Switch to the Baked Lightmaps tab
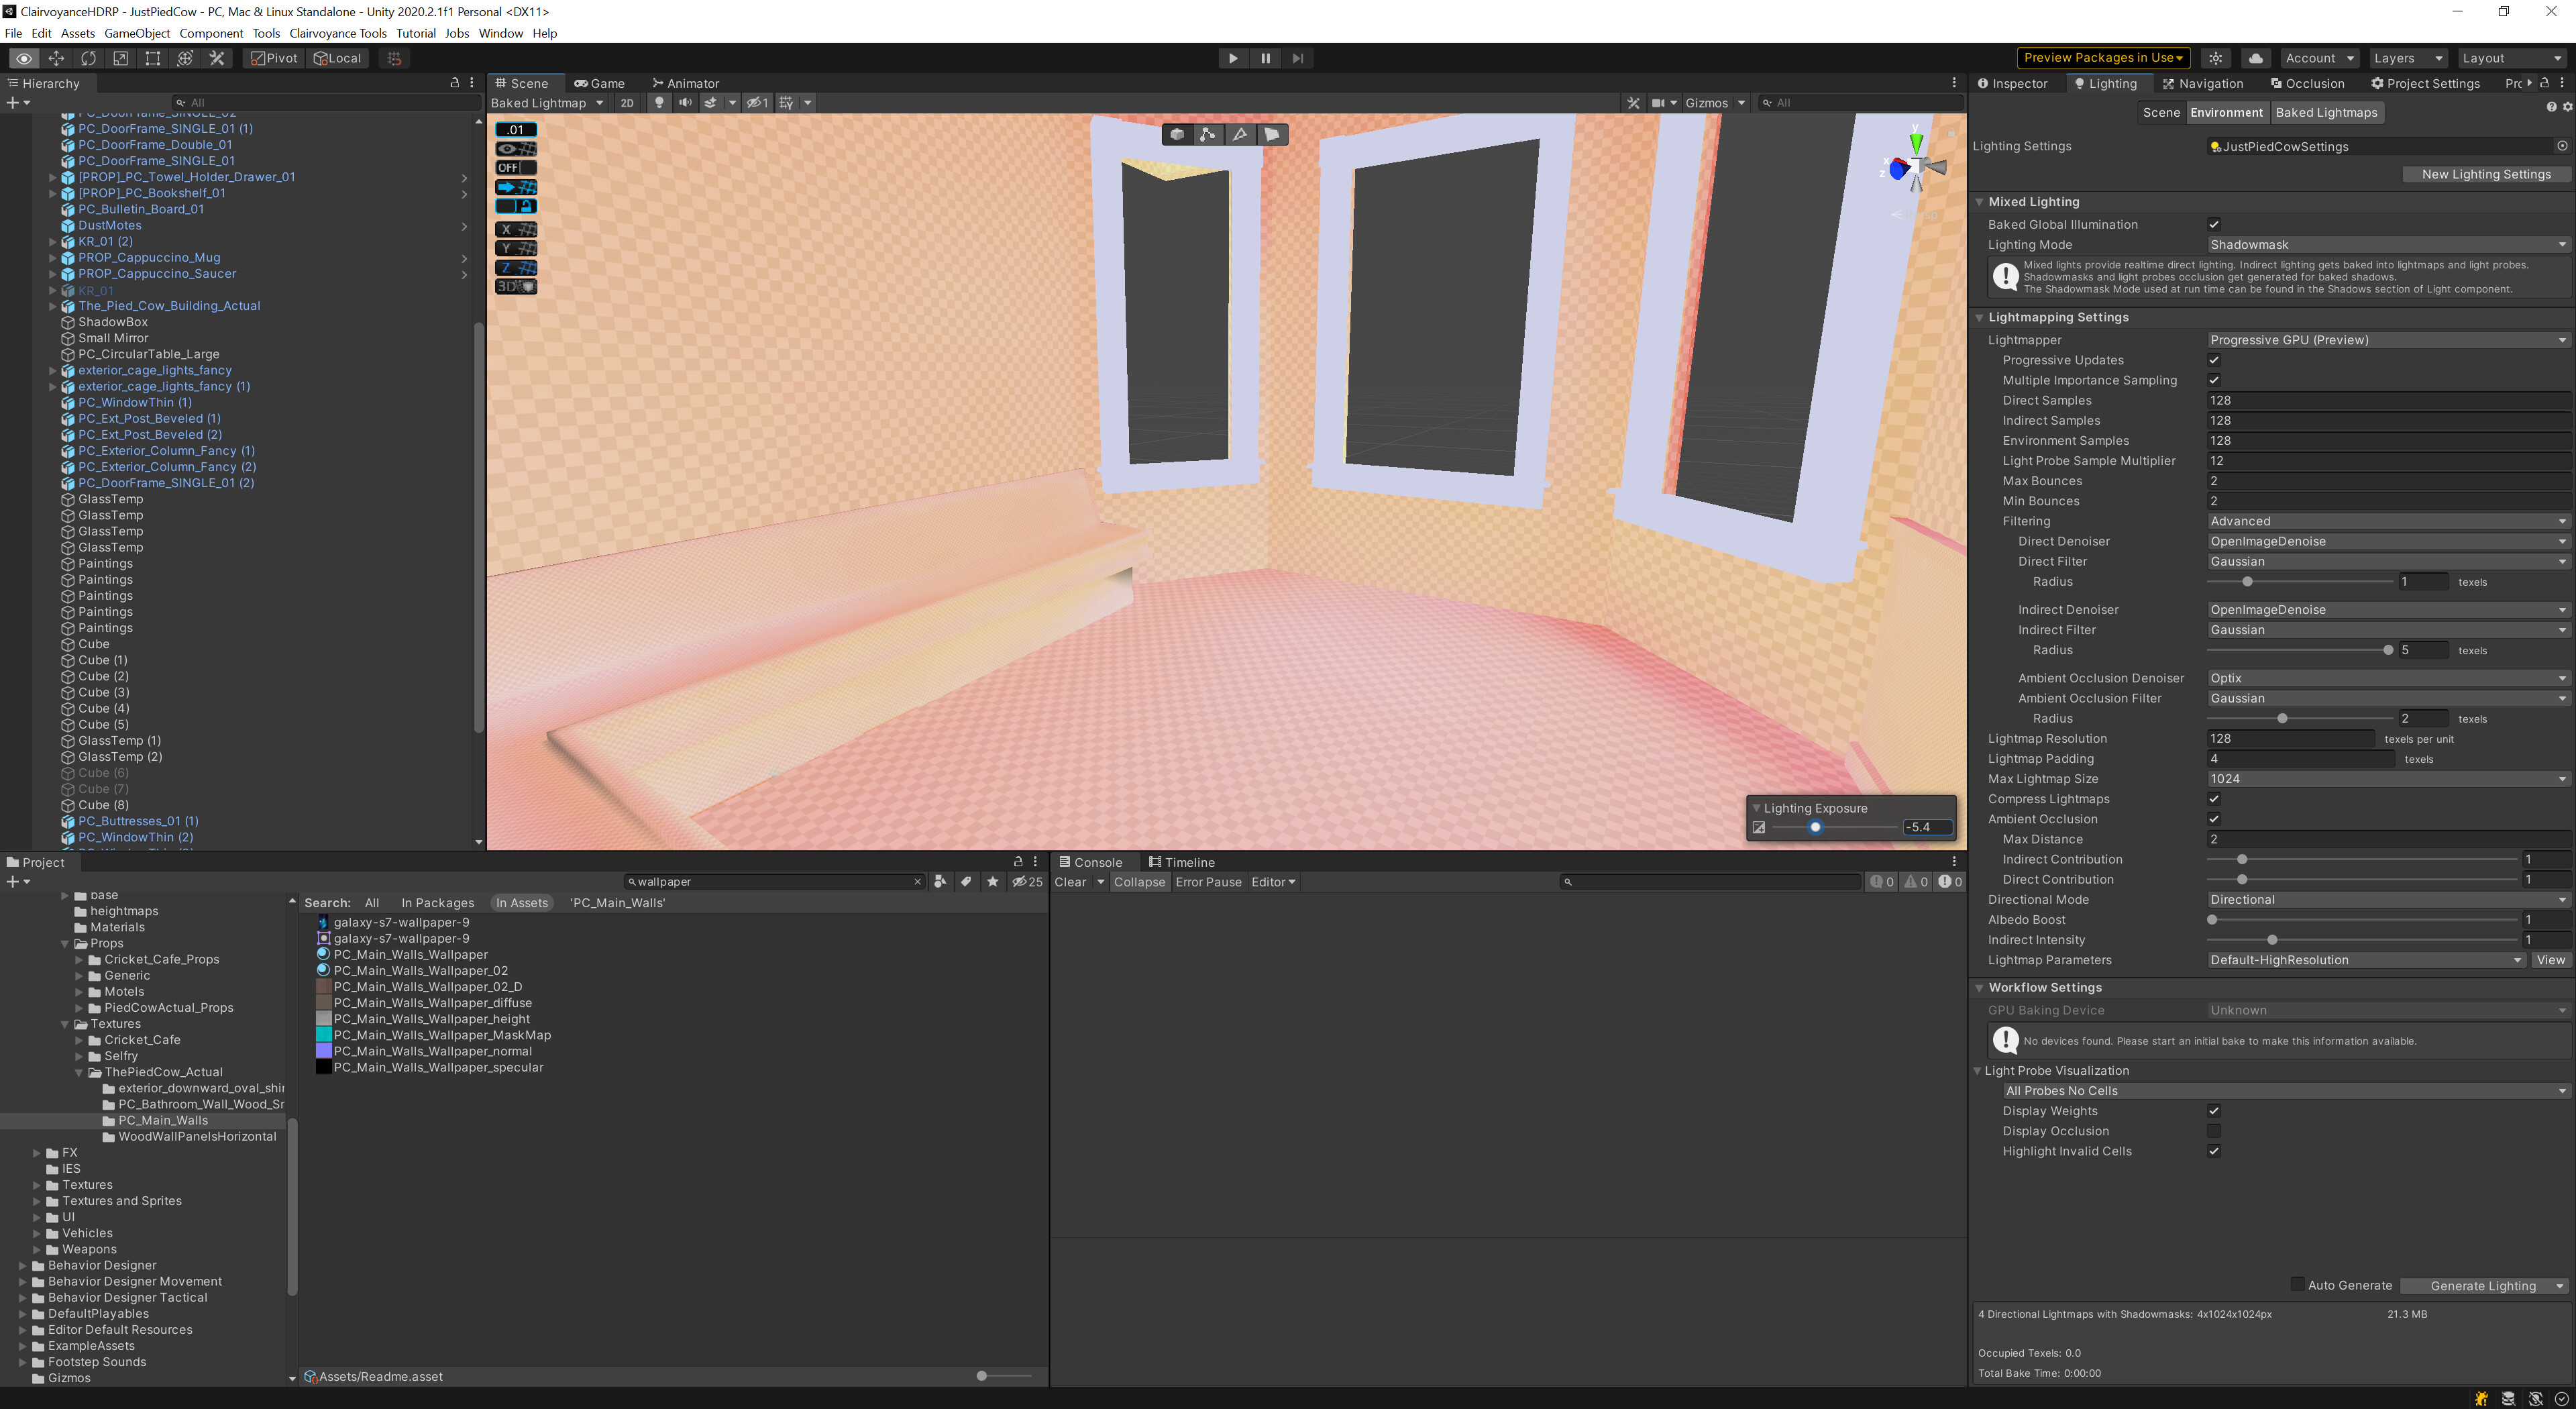Screen dimensions: 2576x1409 click(2327, 112)
